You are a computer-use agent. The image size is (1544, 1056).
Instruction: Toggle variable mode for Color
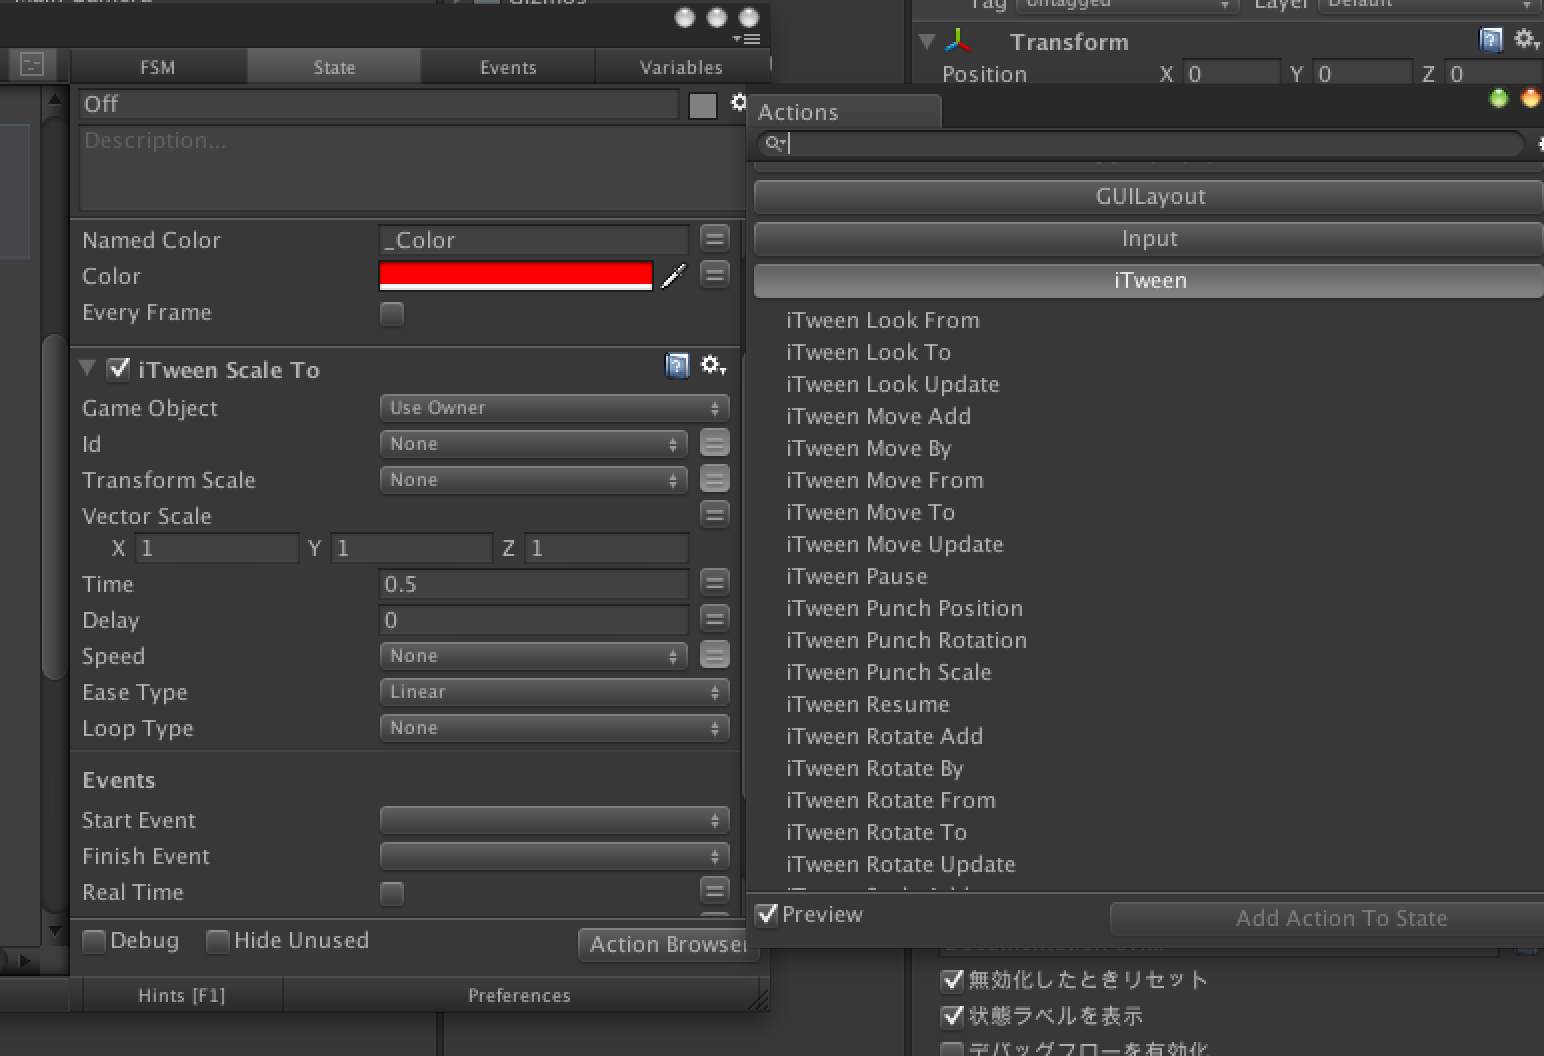[x=714, y=274]
